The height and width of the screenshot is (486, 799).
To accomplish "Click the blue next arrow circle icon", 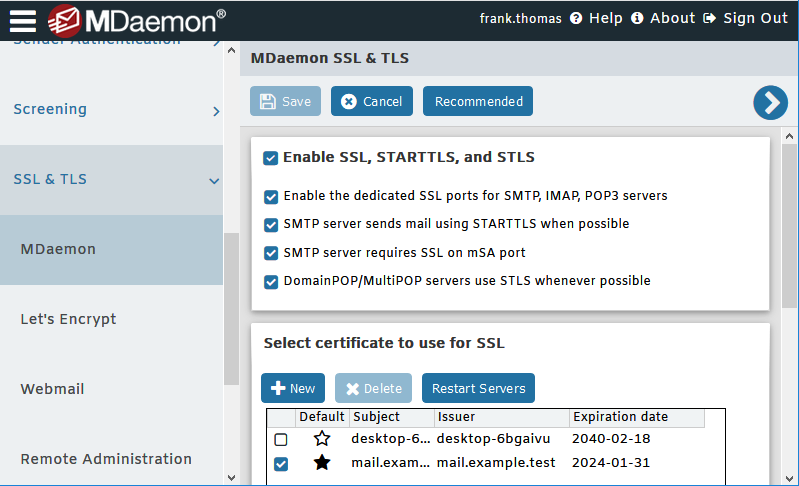I will (x=770, y=102).
